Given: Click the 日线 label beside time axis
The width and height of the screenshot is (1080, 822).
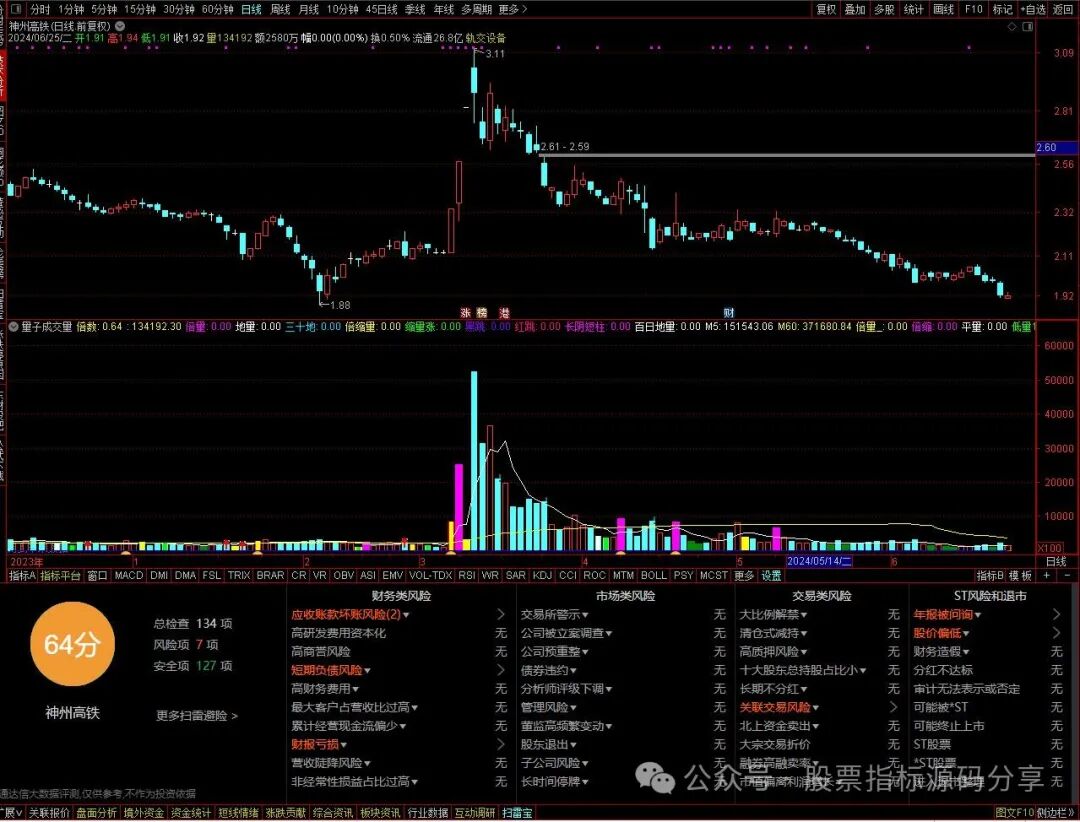Looking at the screenshot, I should [x=1056, y=561].
